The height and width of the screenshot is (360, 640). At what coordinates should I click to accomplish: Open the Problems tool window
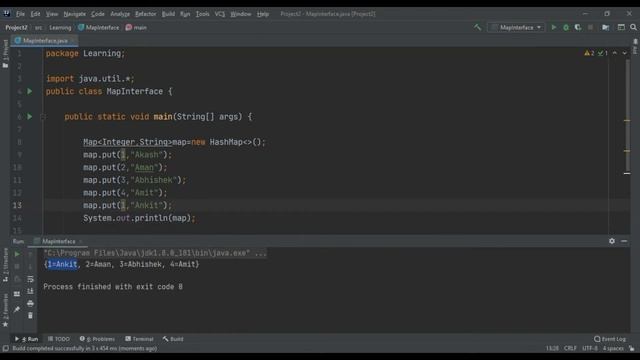pos(97,339)
